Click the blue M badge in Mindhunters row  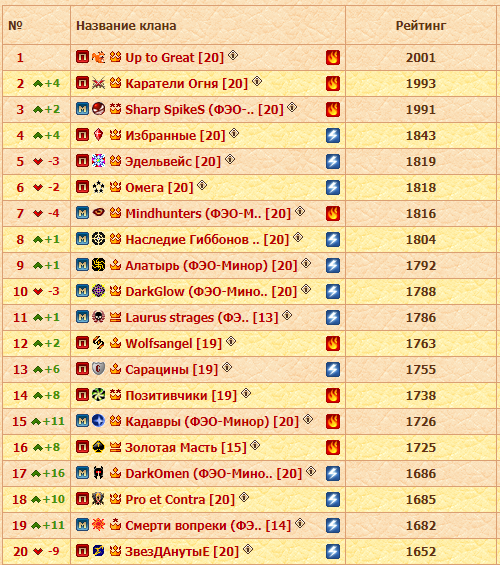tap(82, 213)
